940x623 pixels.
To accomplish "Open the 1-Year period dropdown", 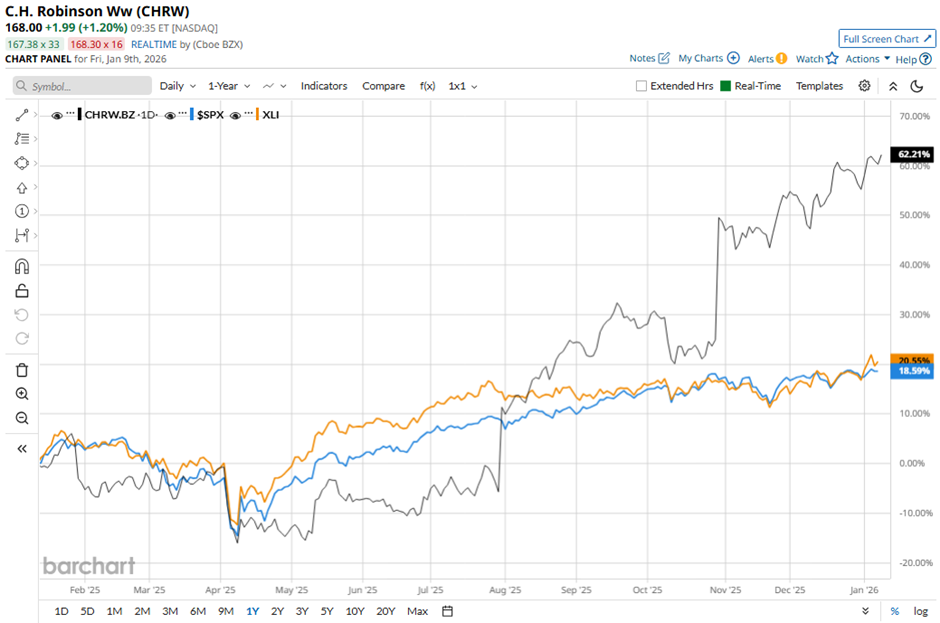I will click(x=229, y=86).
